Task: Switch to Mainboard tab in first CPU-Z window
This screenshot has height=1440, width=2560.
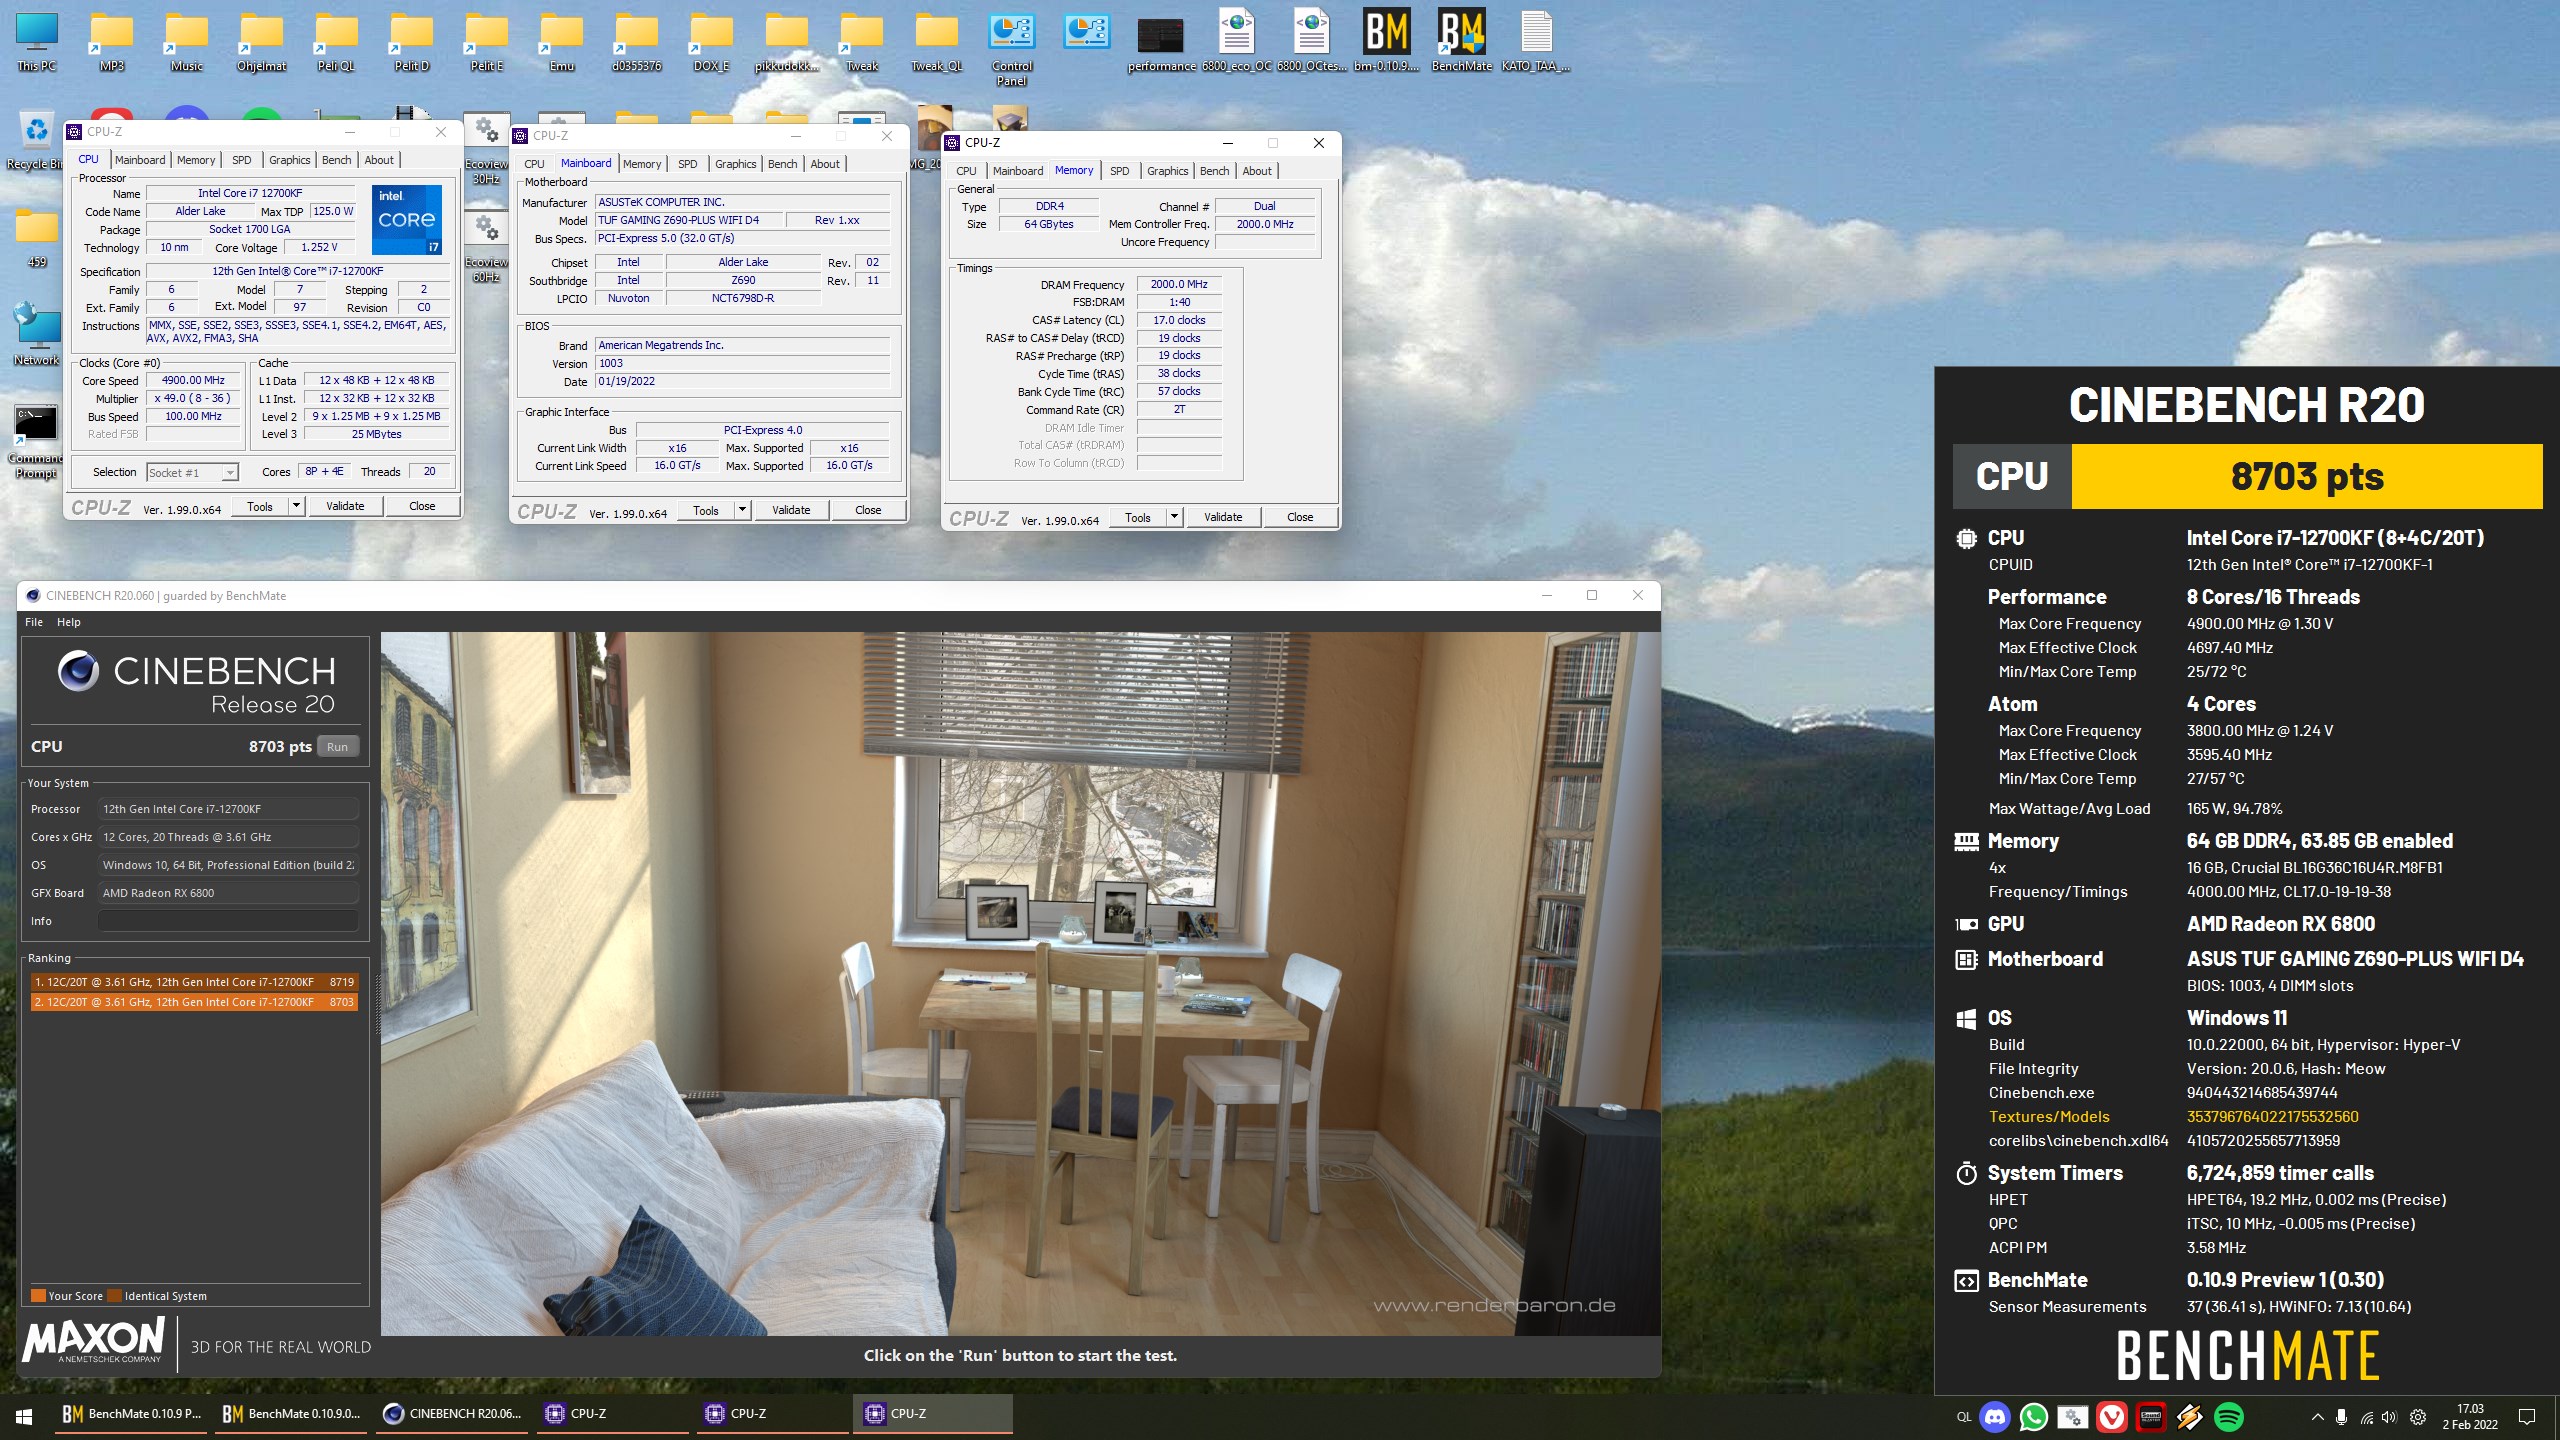Action: click(140, 160)
